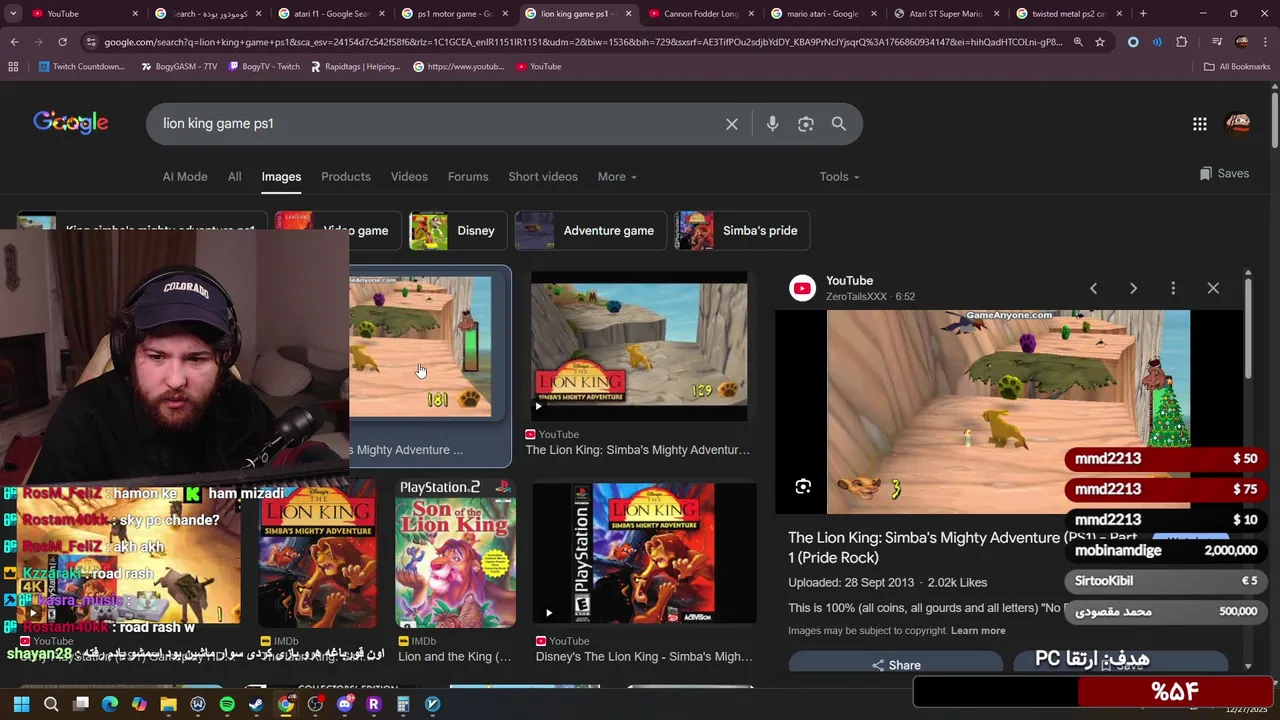Select the Forums tab
Screen dimensions: 1280x720
[x=468, y=177]
